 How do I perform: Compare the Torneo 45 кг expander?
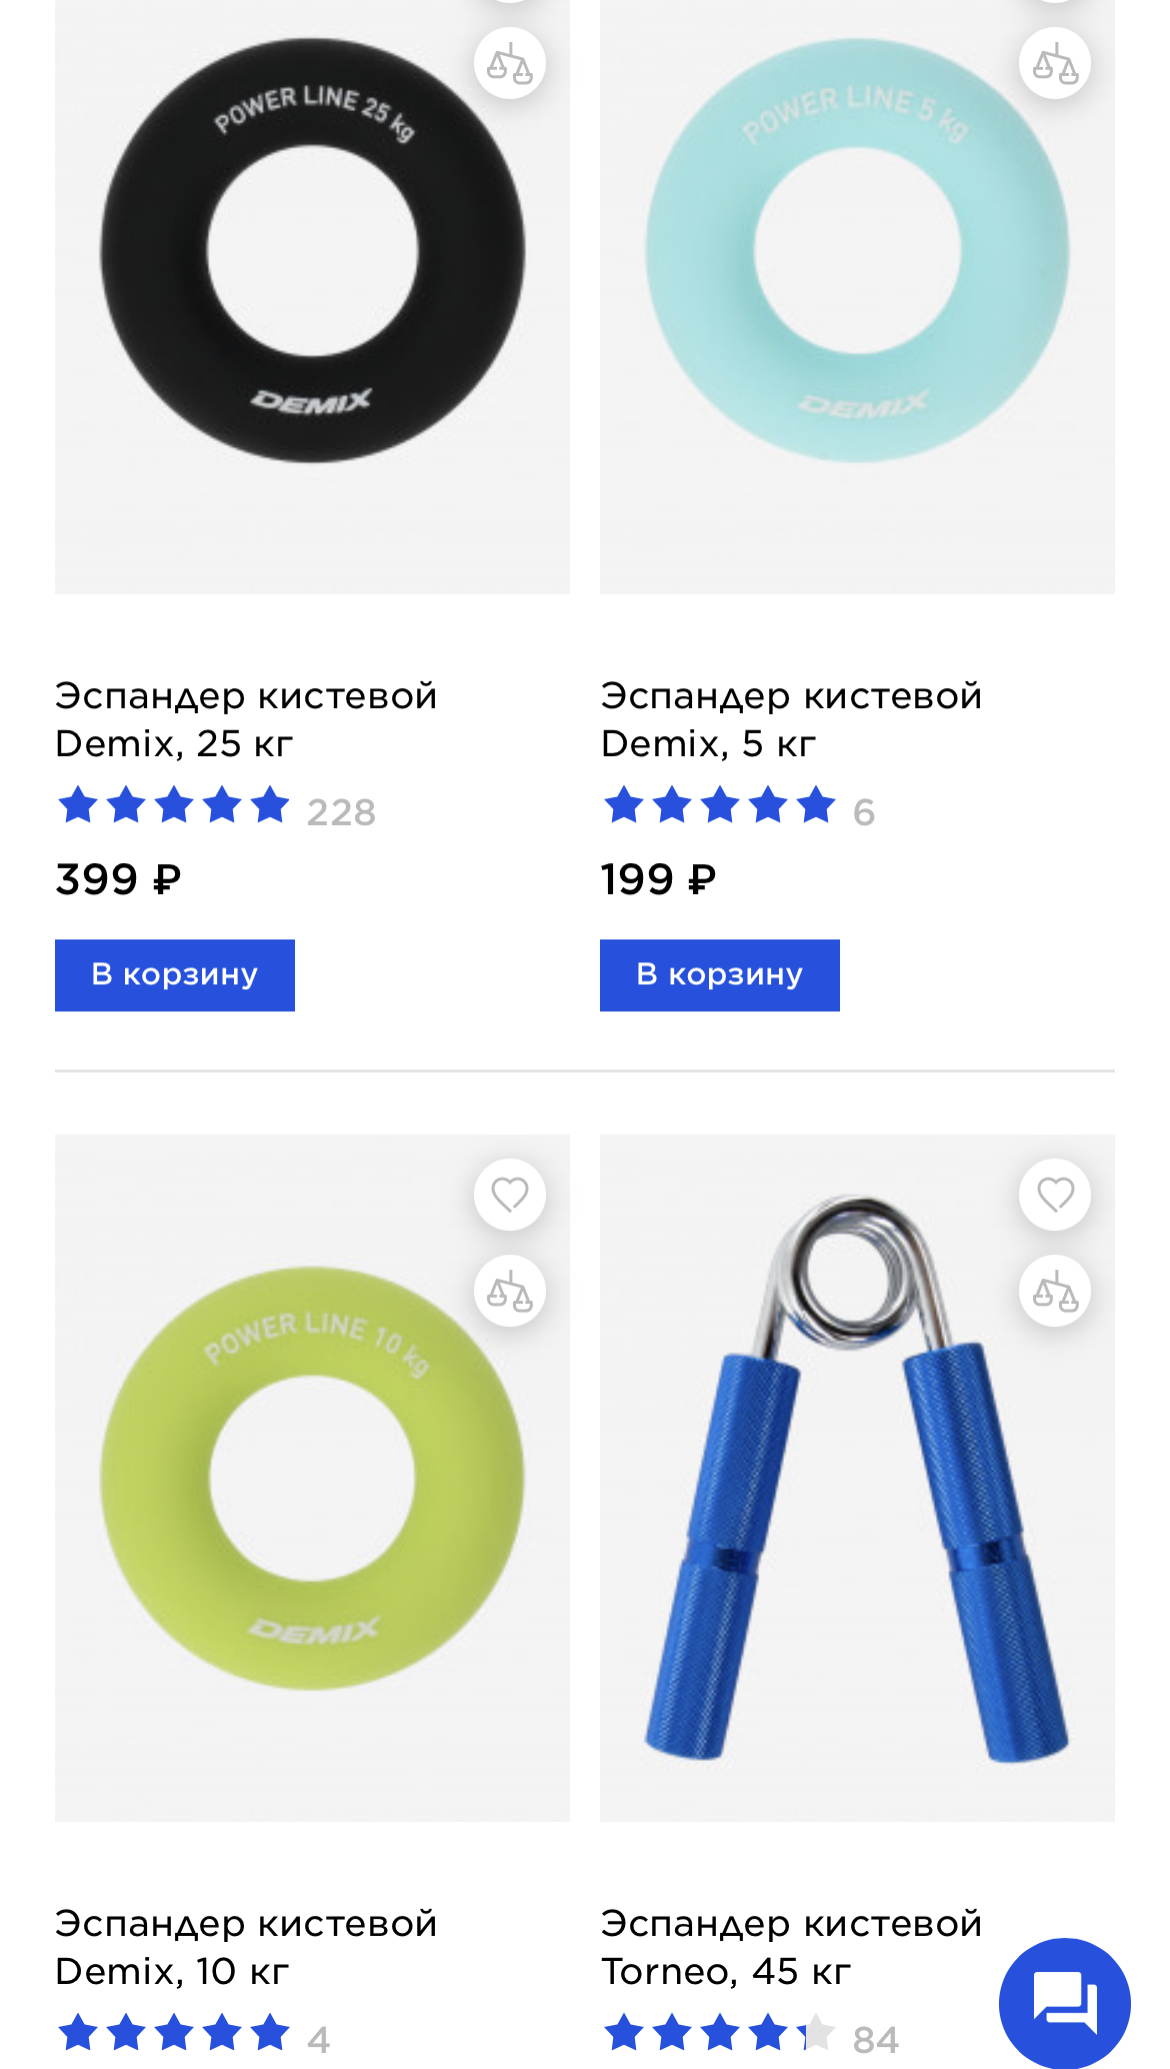tap(1055, 1291)
